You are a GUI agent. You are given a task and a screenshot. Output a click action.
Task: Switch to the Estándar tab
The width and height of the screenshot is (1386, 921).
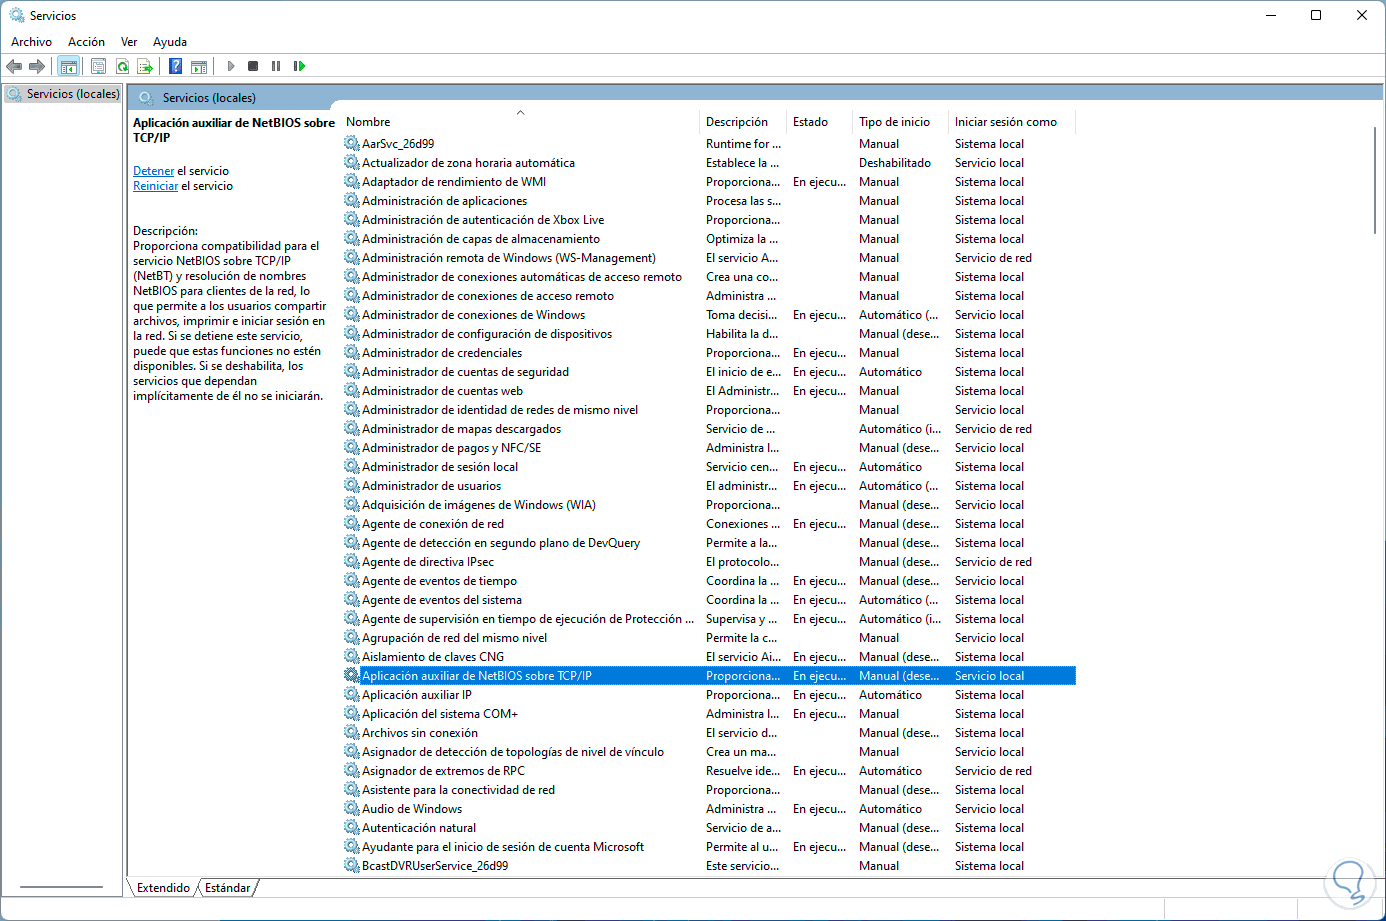(228, 888)
